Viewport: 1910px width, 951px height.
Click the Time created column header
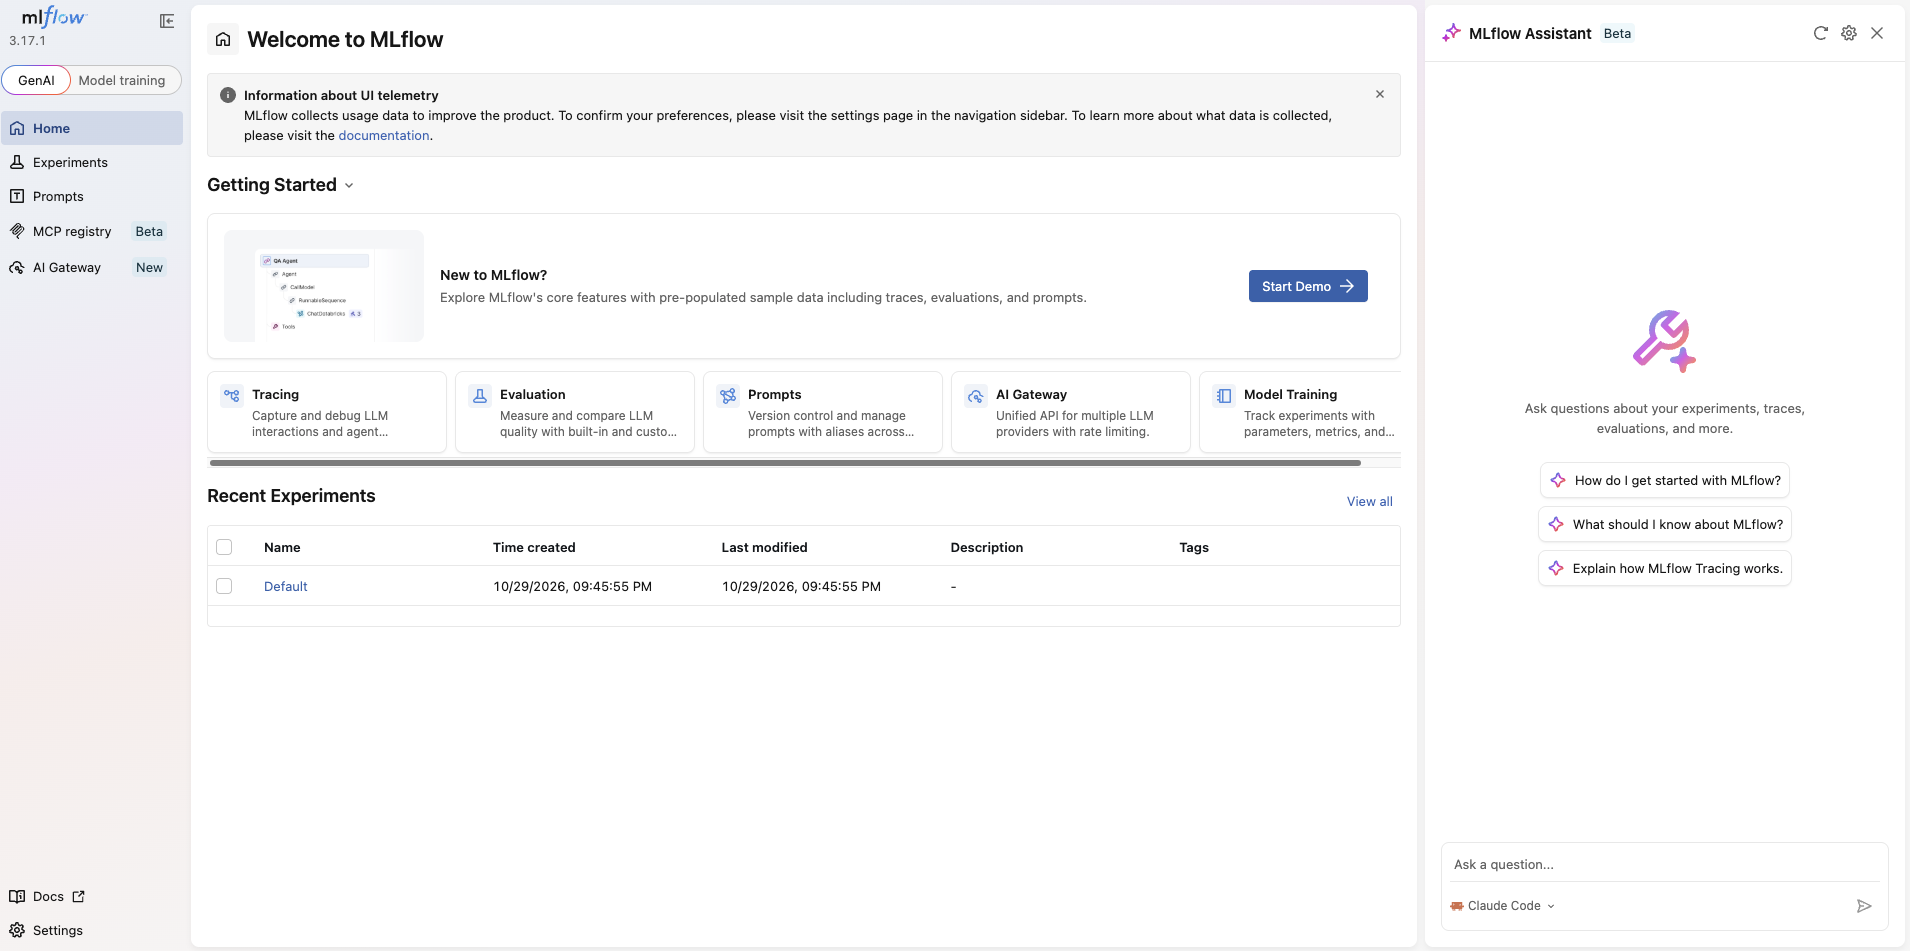534,547
